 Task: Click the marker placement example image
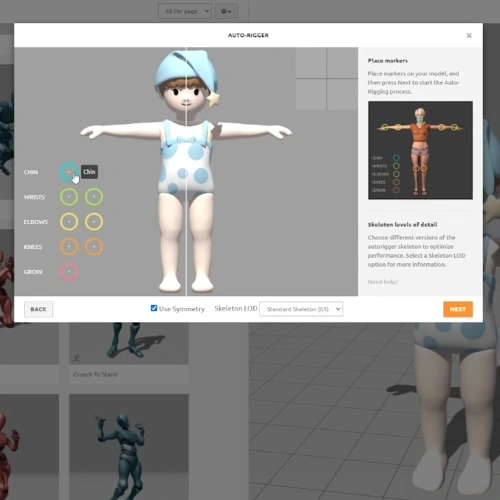(x=420, y=150)
